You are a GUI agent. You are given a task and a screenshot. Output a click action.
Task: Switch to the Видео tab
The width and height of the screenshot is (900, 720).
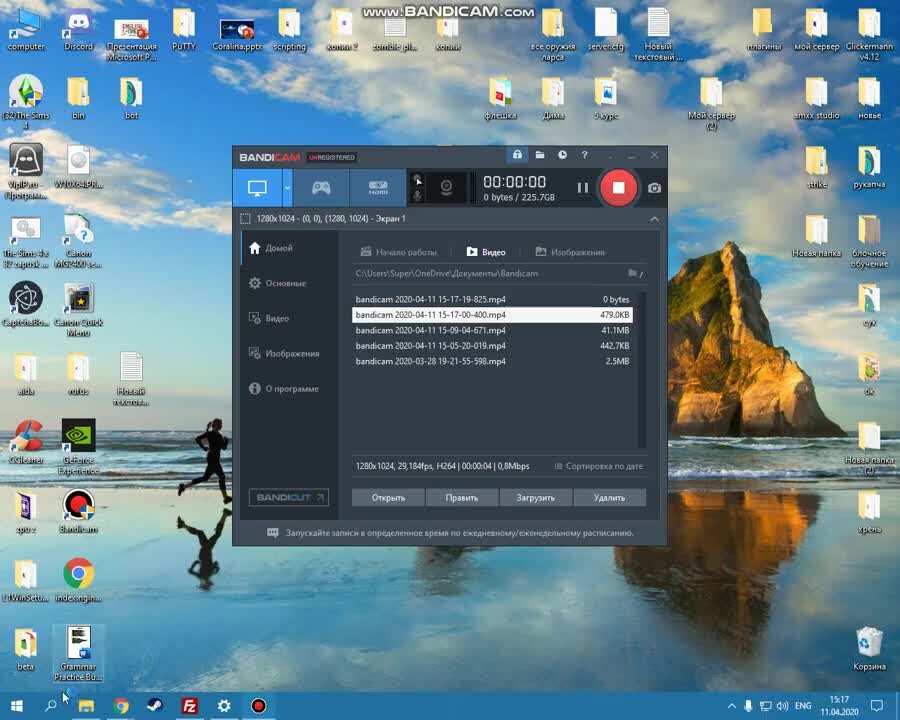click(x=486, y=252)
